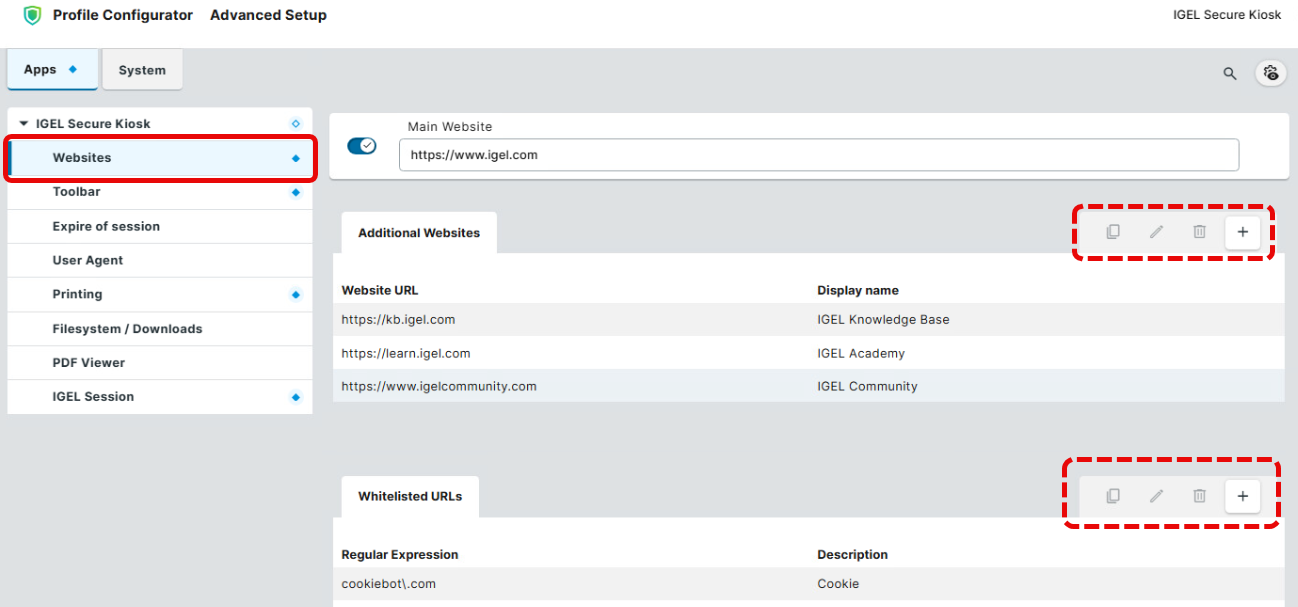1298x607 pixels.
Task: Open Toolbar settings in sidebar
Action: [x=77, y=192]
